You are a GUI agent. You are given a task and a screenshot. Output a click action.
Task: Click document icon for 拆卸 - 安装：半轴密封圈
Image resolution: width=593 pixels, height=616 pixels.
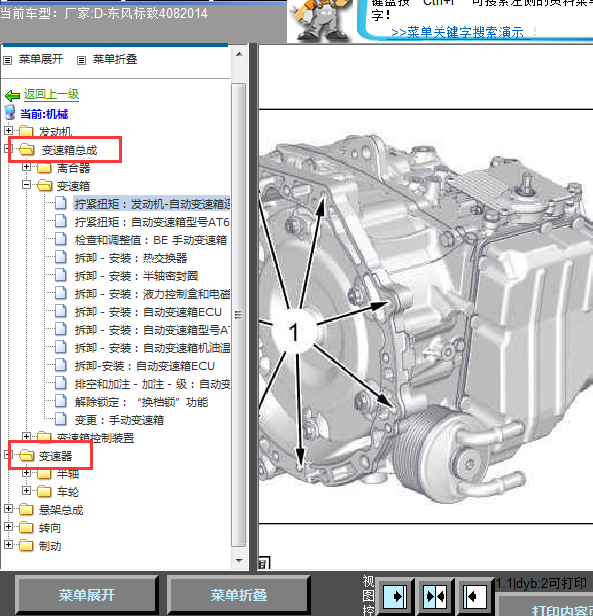[x=61, y=275]
